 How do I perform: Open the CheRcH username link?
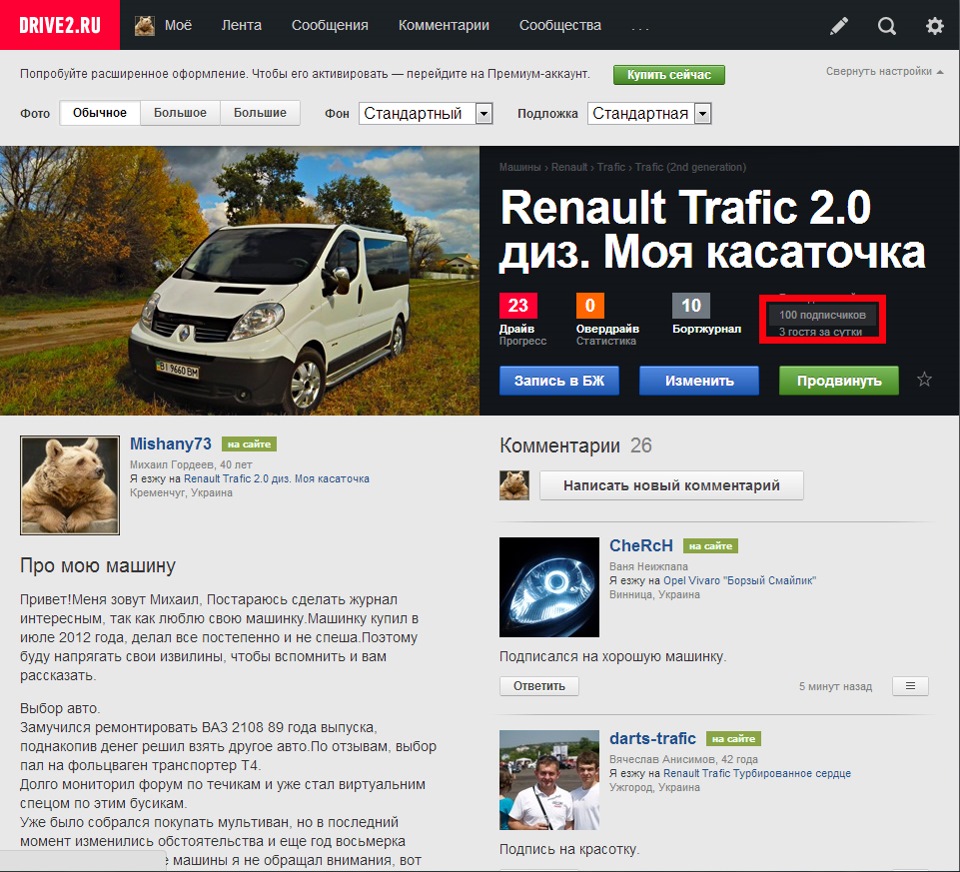coord(640,545)
